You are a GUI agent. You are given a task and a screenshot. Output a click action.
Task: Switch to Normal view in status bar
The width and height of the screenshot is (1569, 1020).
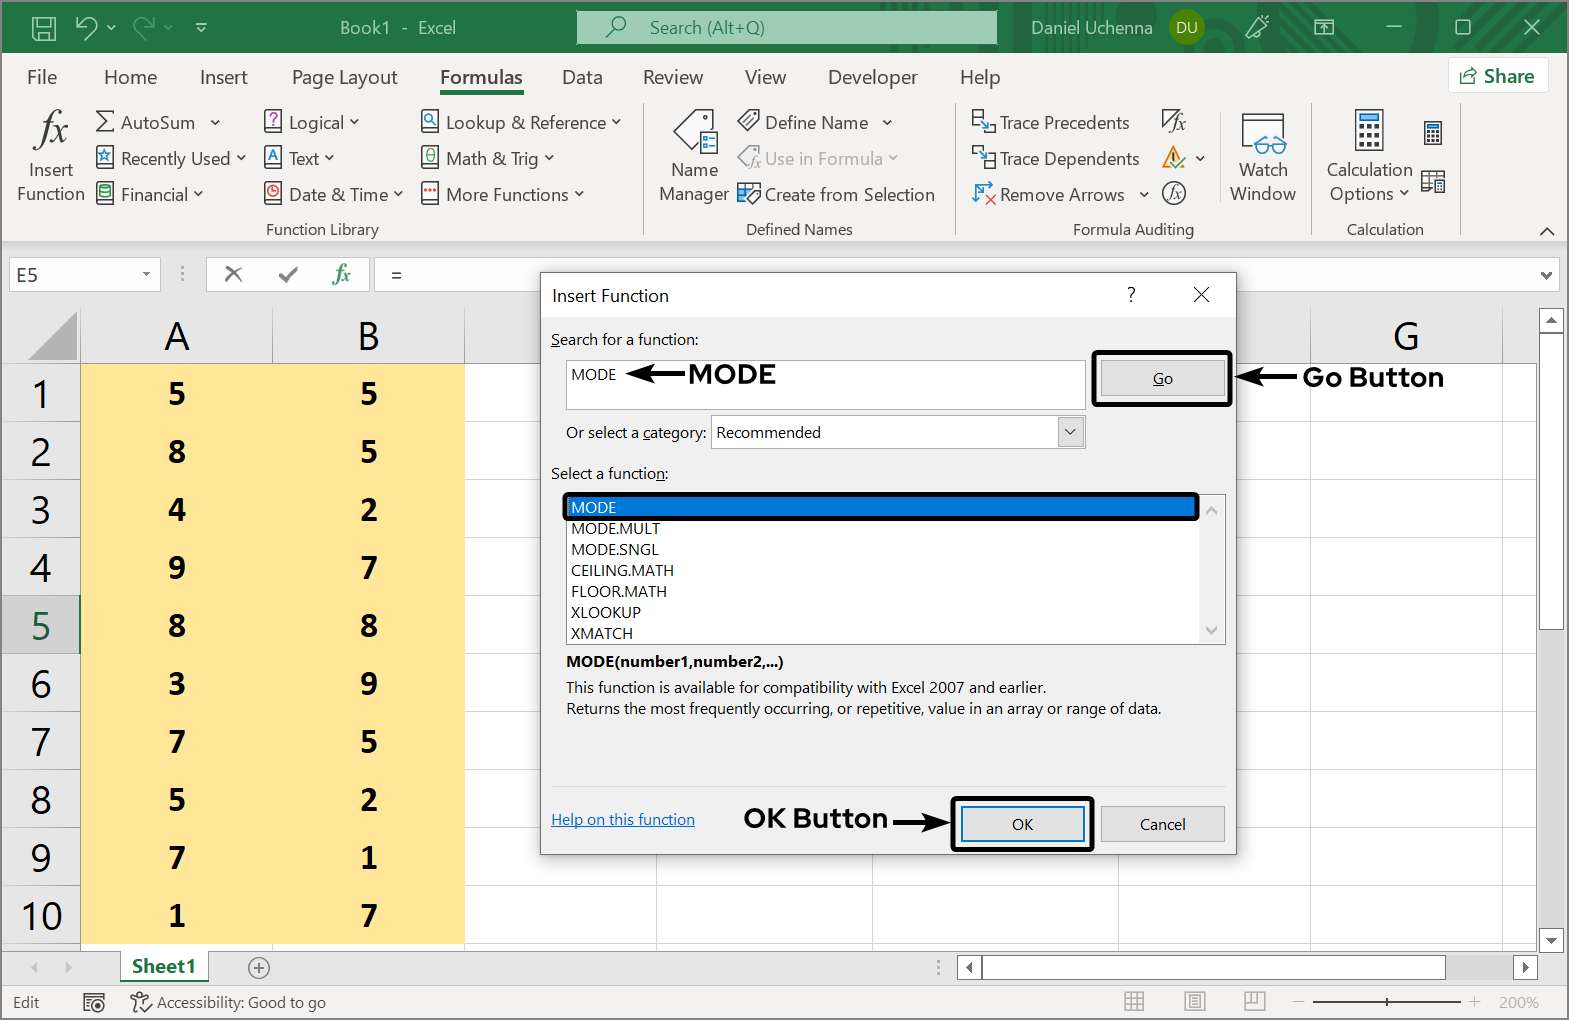1134,1001
